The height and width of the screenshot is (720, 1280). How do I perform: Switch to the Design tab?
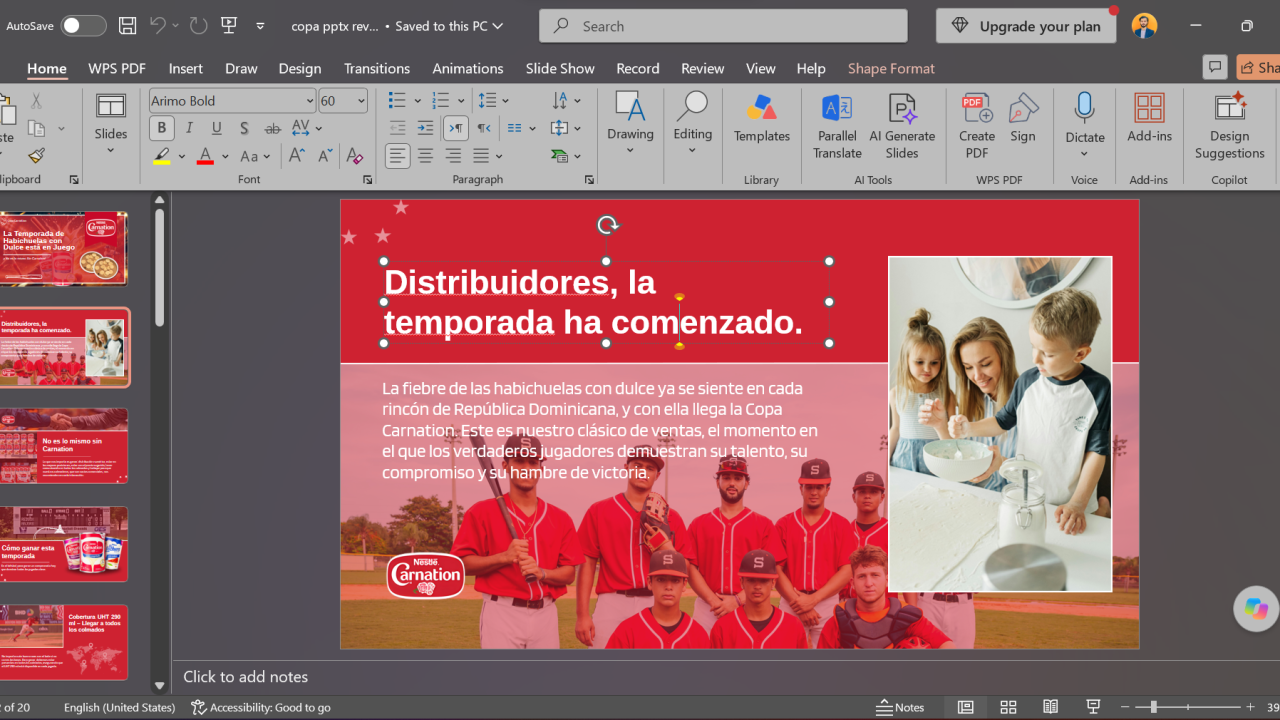pyautogui.click(x=300, y=68)
